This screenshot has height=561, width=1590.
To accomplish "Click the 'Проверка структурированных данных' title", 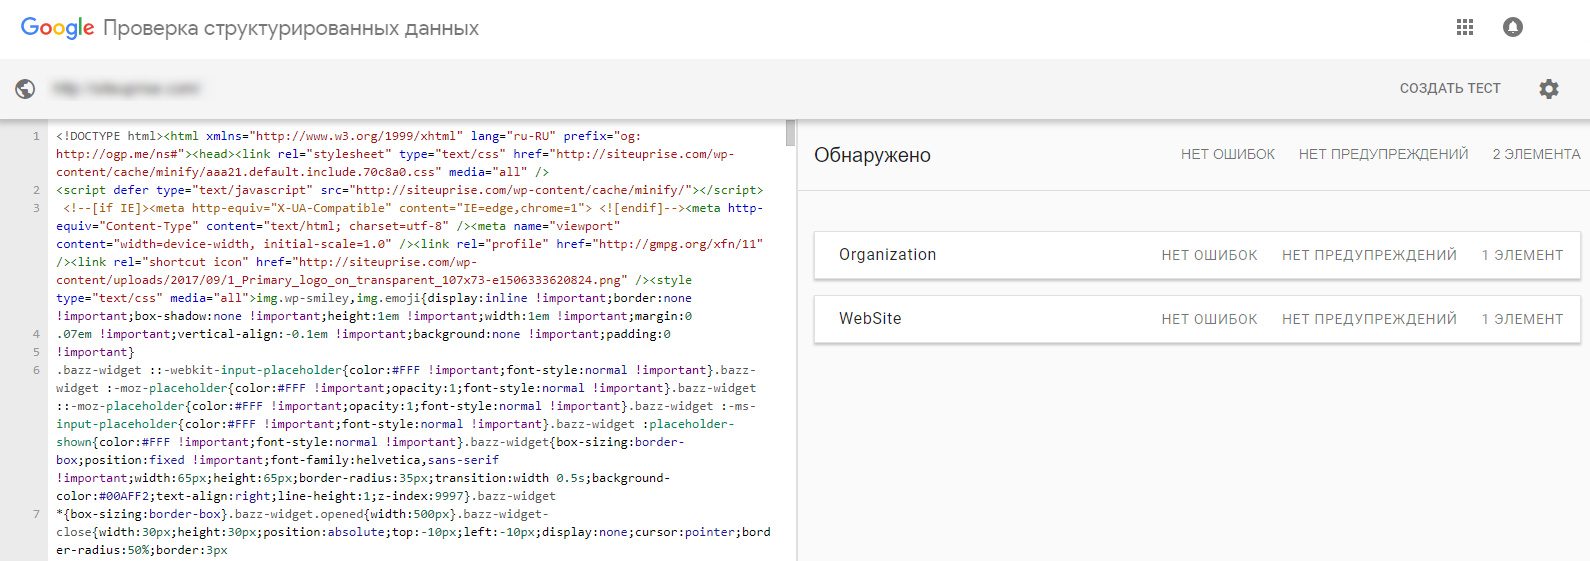I will click(291, 28).
